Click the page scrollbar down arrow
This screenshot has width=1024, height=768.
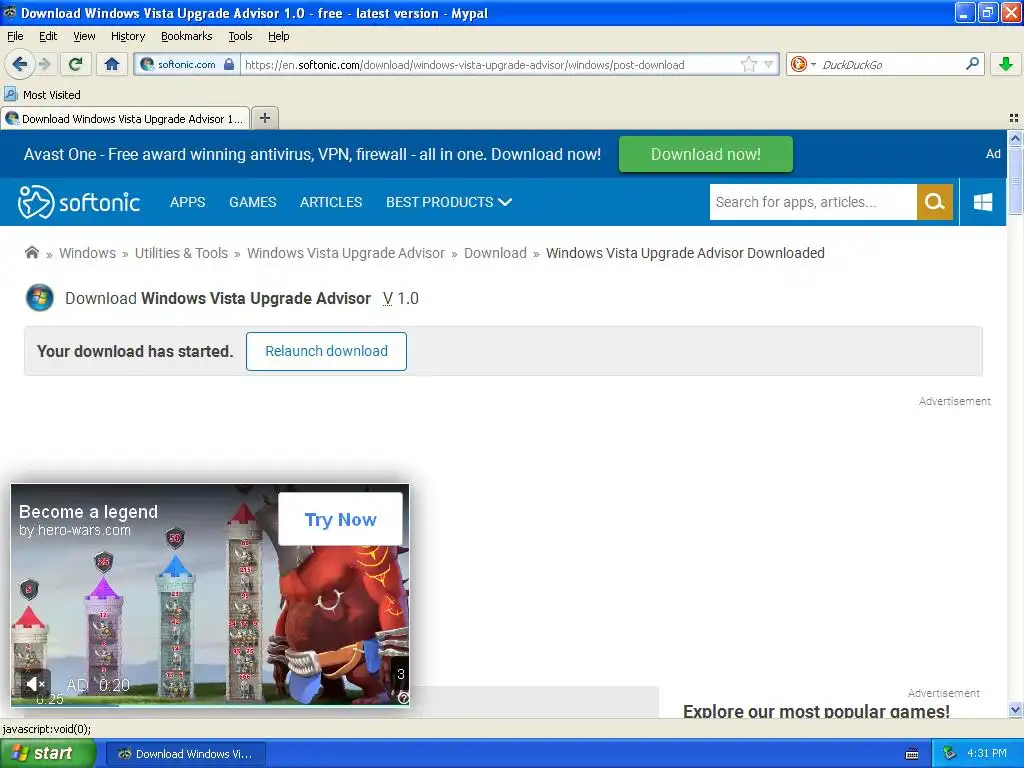1015,710
